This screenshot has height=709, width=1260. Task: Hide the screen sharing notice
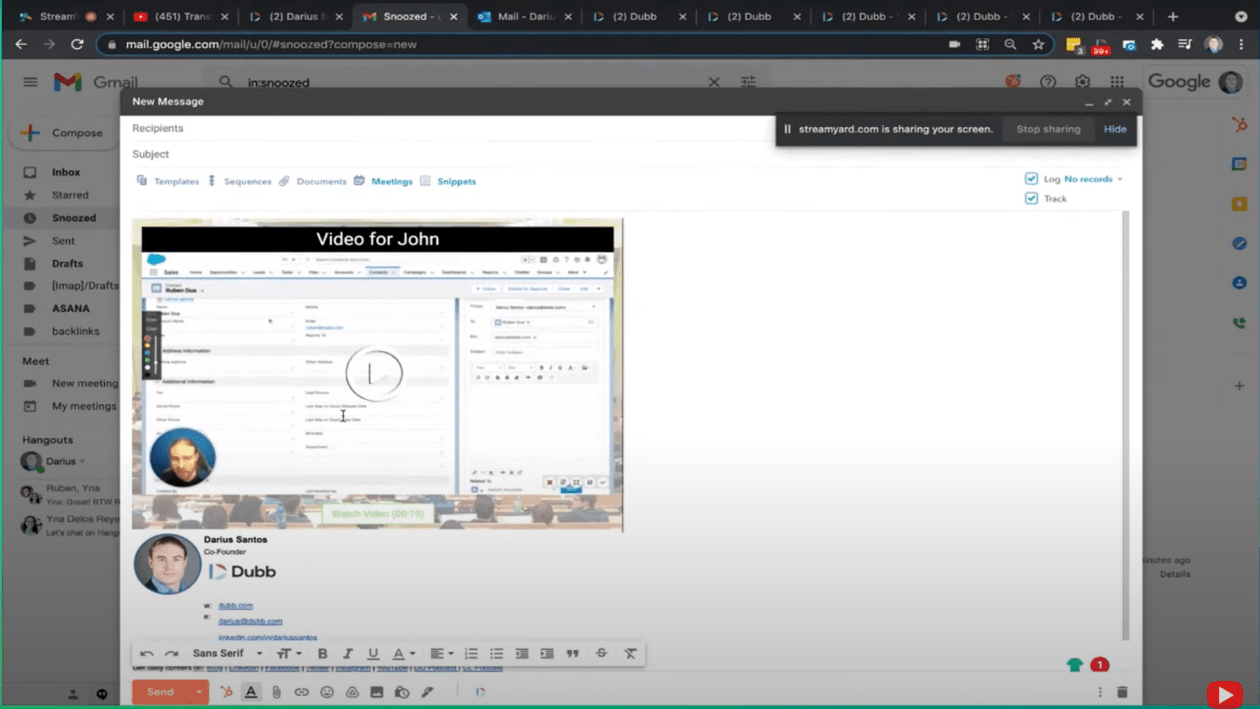coord(1115,129)
